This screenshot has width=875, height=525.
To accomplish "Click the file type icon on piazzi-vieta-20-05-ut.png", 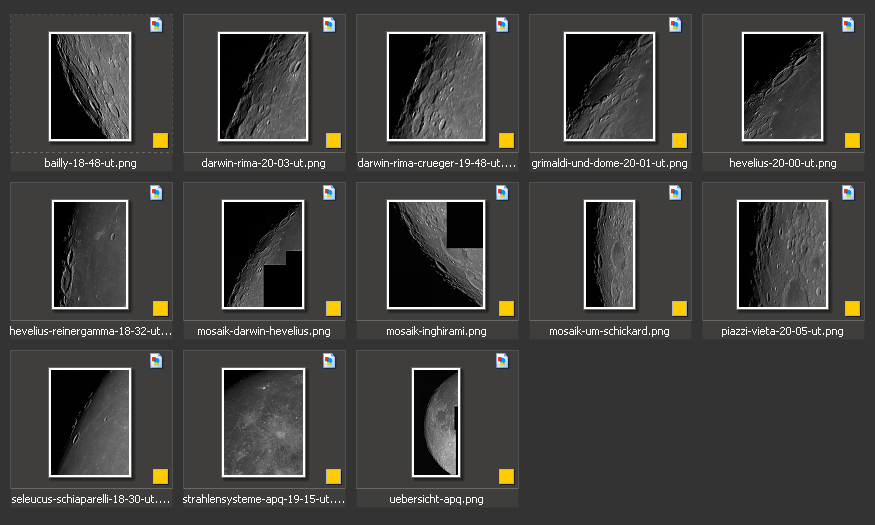I will pos(849,193).
